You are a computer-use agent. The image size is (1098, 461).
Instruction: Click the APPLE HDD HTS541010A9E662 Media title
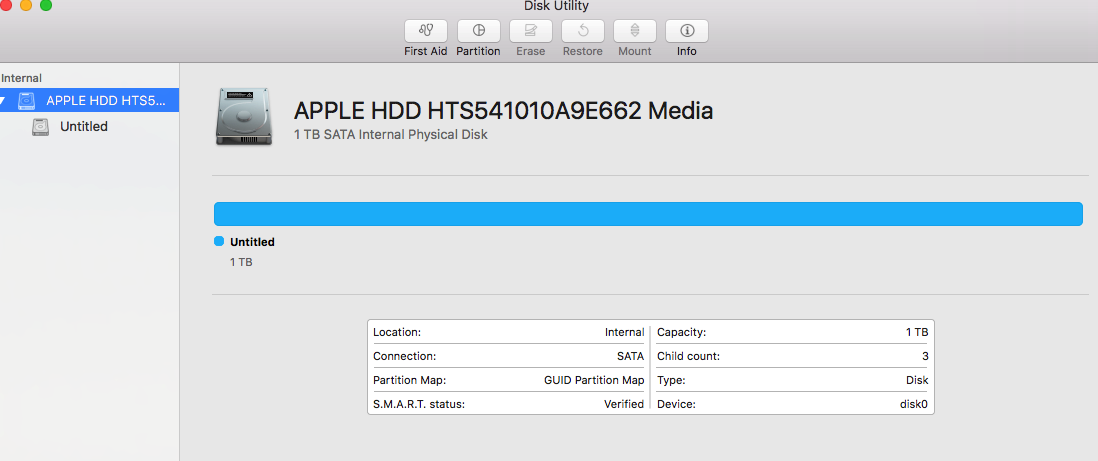pos(503,110)
